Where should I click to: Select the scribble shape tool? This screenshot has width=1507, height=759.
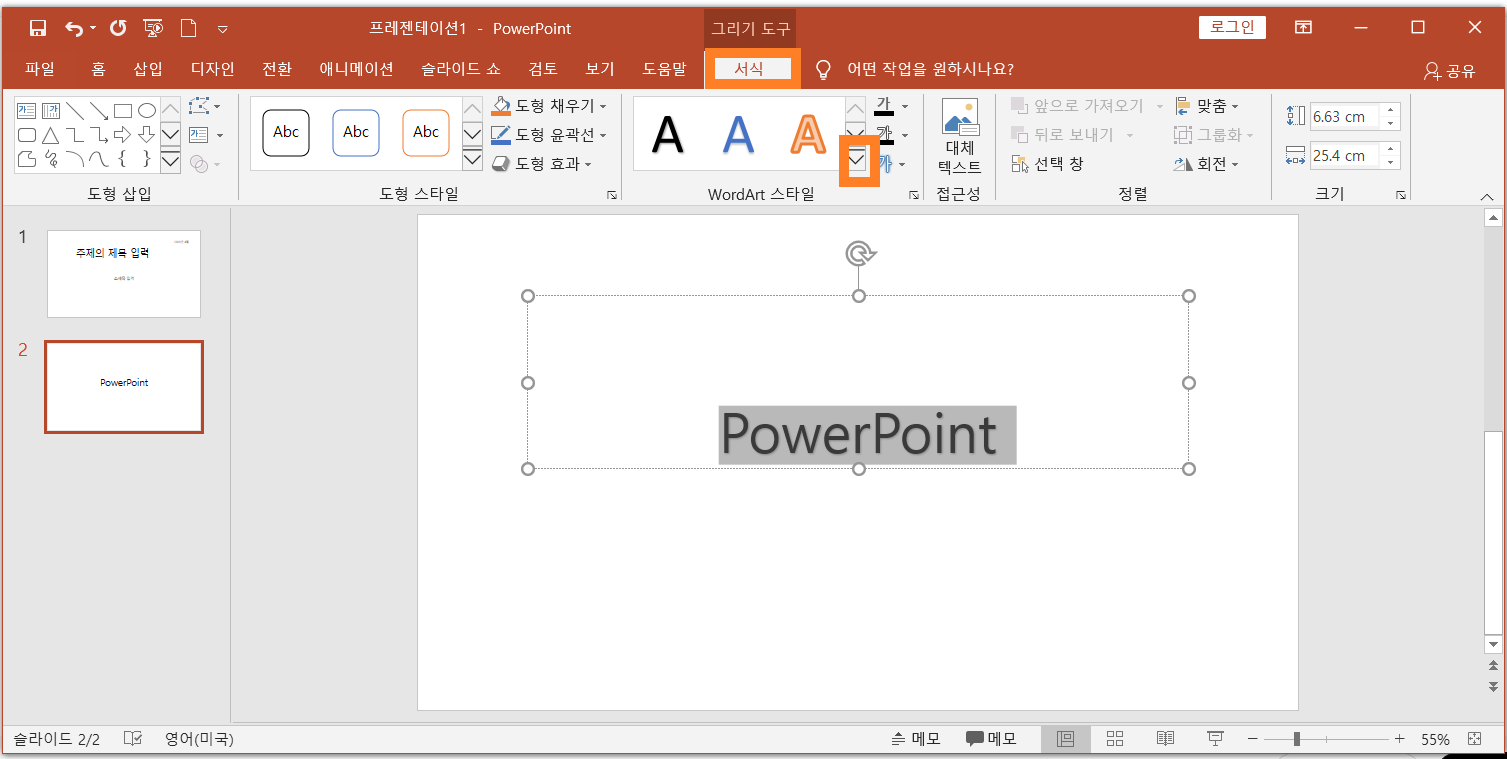[x=50, y=158]
